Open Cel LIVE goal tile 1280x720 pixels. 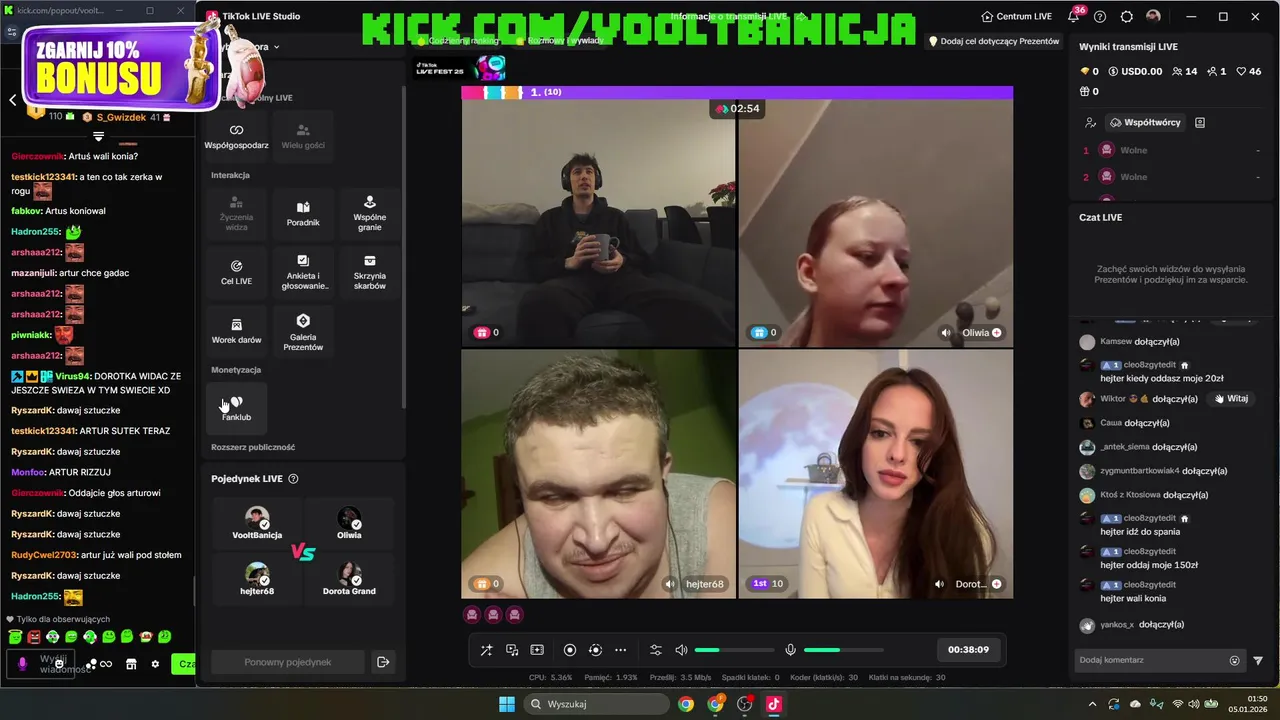[x=236, y=272]
